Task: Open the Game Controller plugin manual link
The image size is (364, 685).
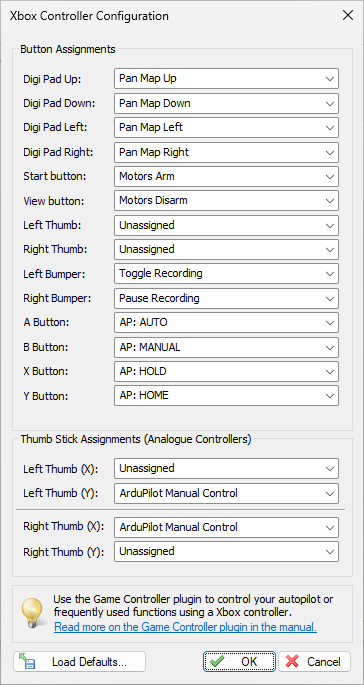Action: 185,627
